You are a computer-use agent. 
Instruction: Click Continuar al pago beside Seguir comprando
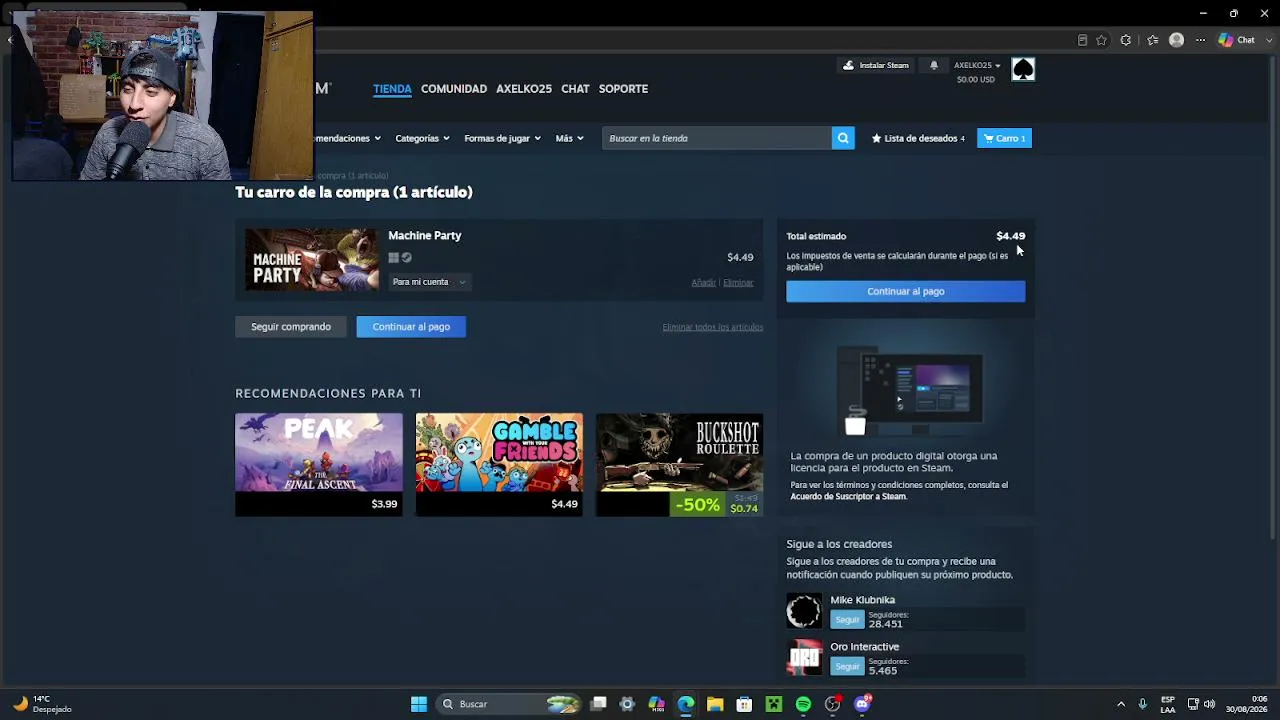coord(411,327)
